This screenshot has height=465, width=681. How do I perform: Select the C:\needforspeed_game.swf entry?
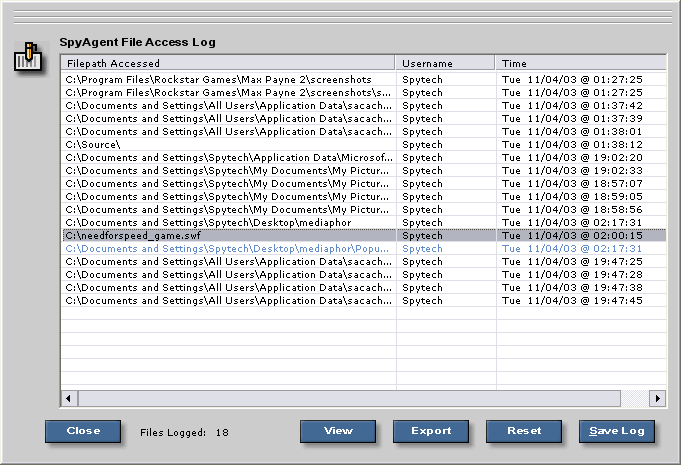point(364,236)
